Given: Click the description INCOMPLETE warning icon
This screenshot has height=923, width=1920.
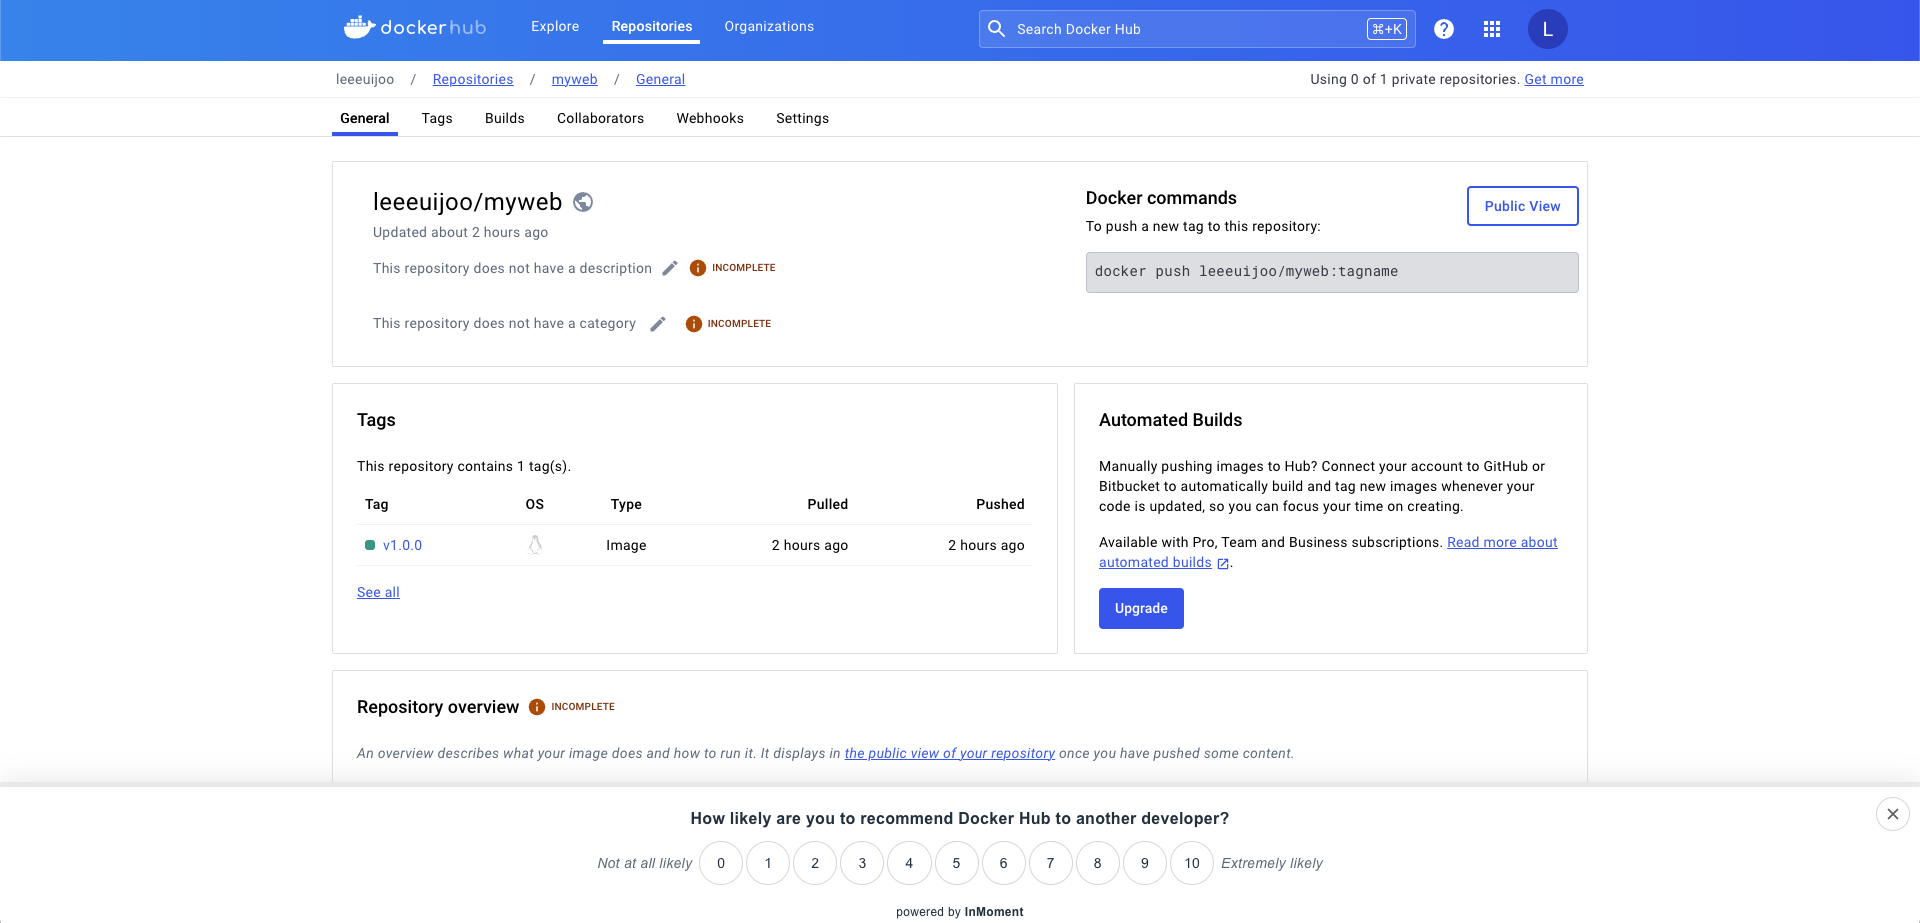Looking at the screenshot, I should click(x=698, y=268).
